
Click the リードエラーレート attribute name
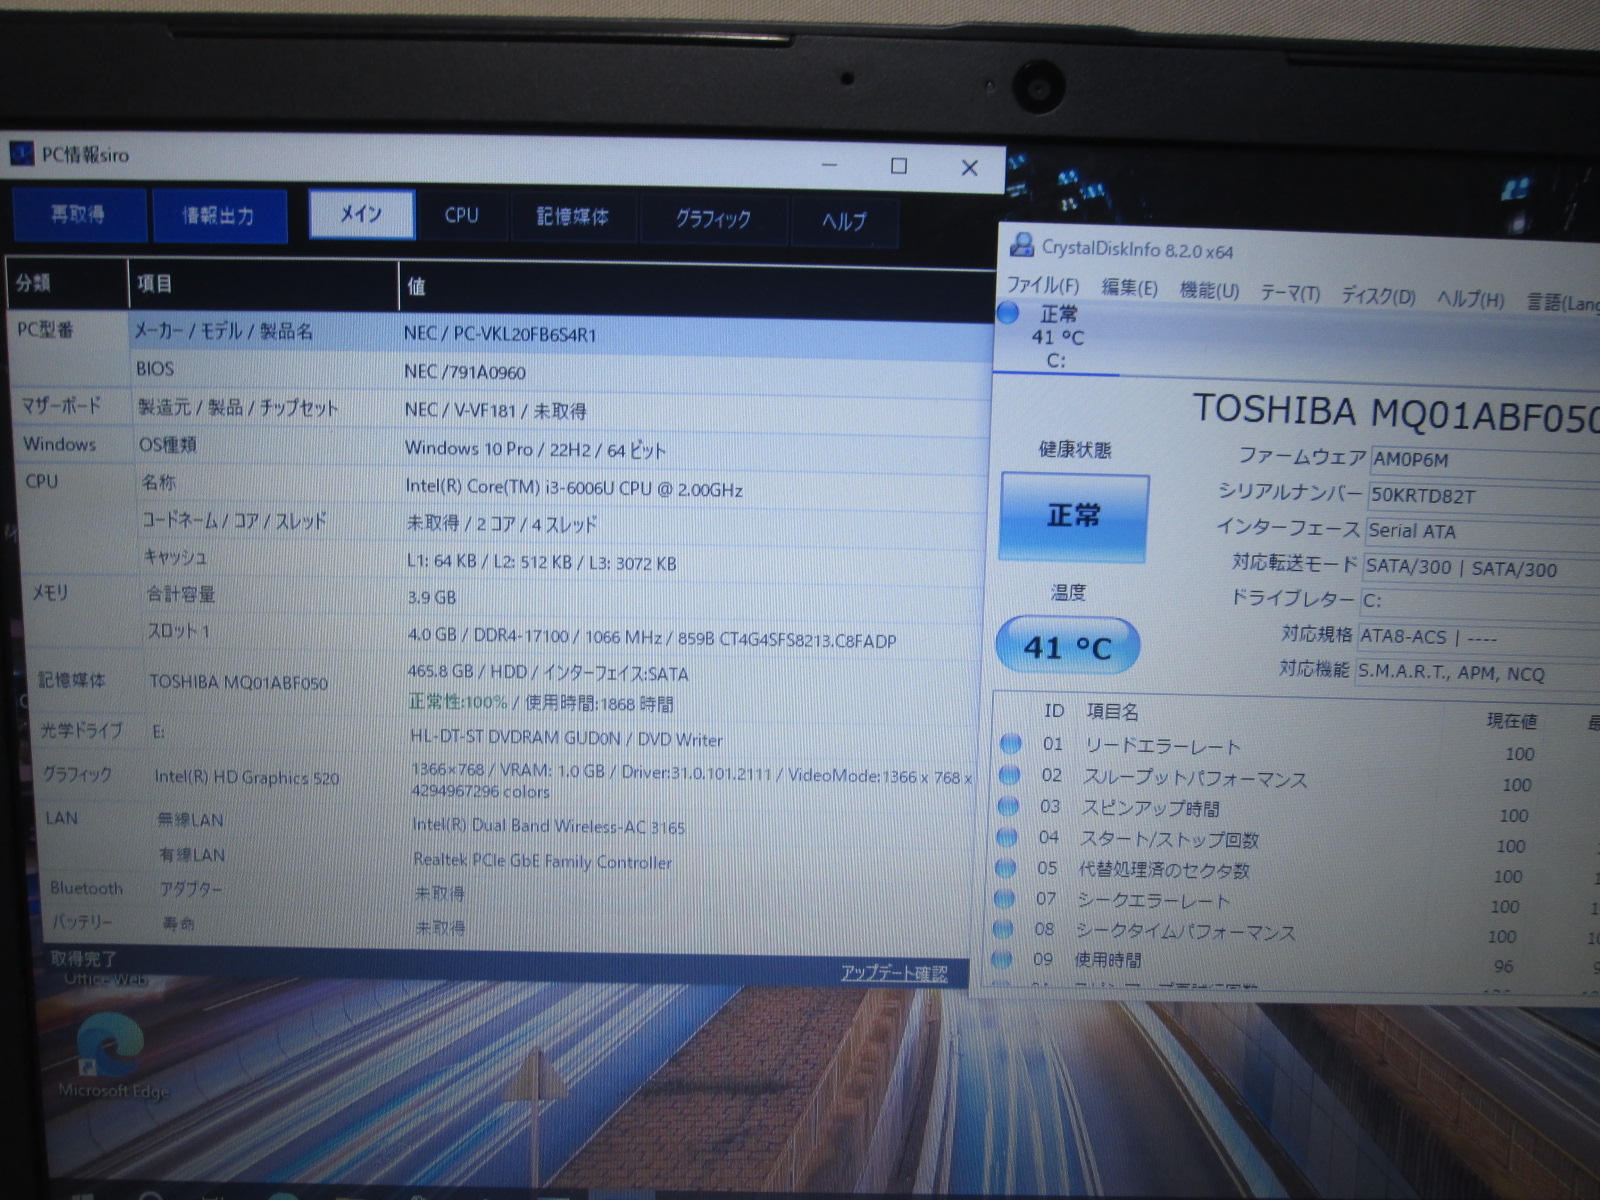tap(1163, 746)
